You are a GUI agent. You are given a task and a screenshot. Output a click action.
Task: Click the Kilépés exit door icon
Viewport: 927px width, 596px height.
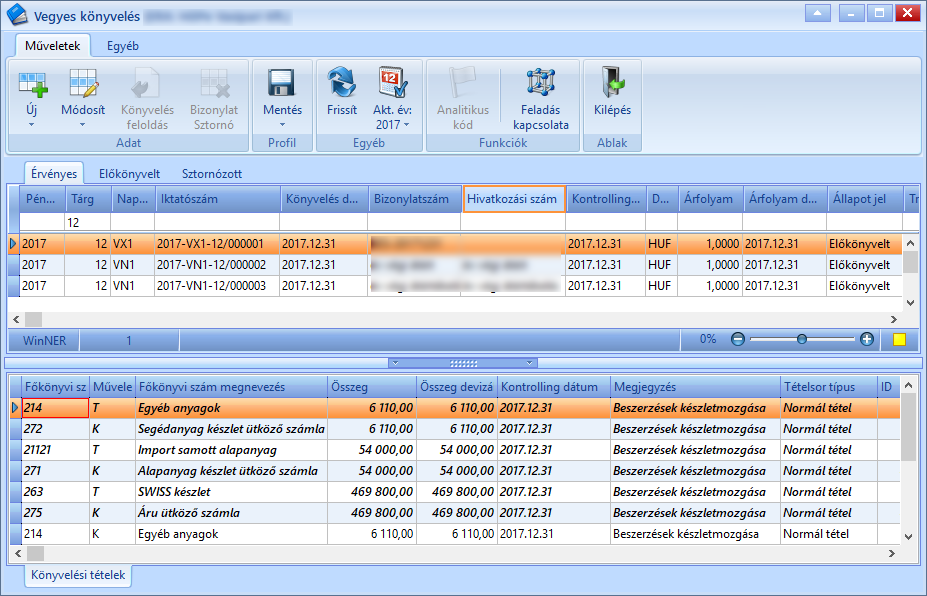pos(612,83)
